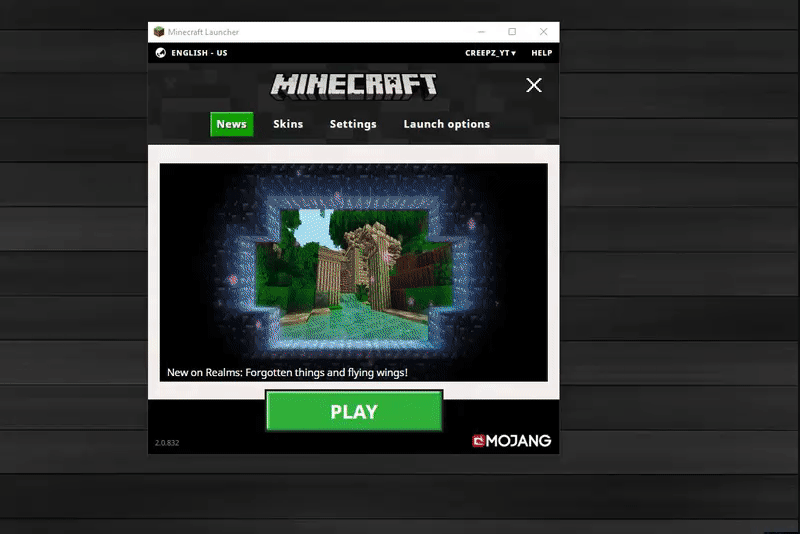The image size is (800, 534).
Task: Click the Mojang logo
Action: click(512, 441)
